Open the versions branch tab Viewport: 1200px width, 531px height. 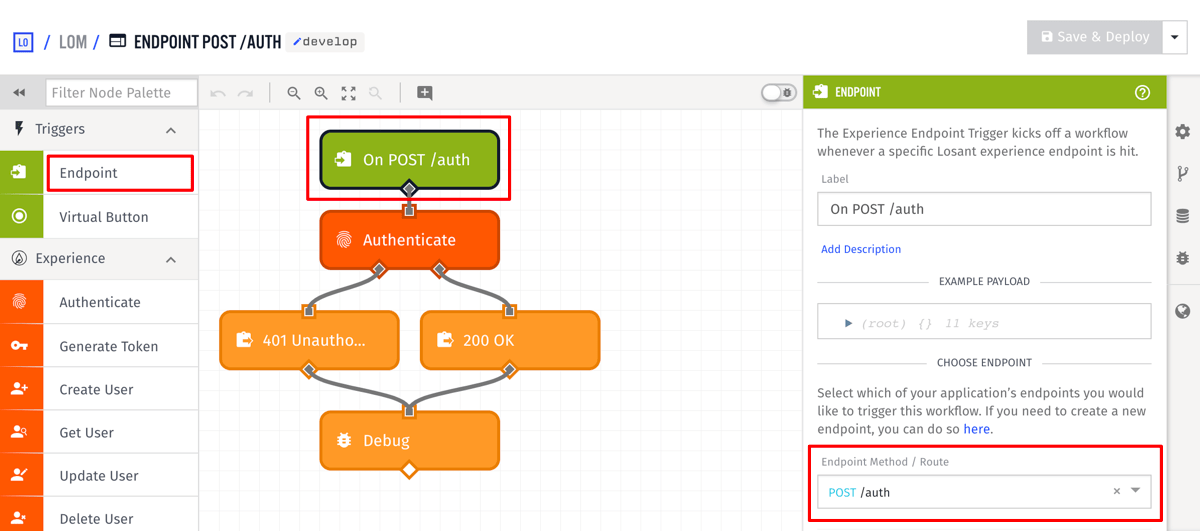[1183, 174]
